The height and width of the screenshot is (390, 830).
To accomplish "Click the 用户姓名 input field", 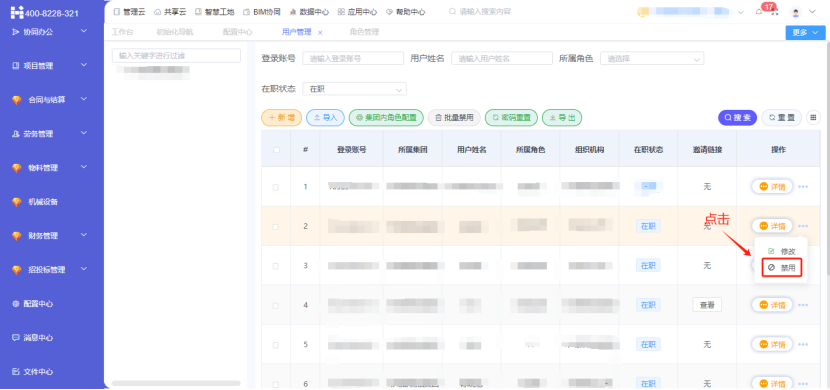I will pos(502,58).
